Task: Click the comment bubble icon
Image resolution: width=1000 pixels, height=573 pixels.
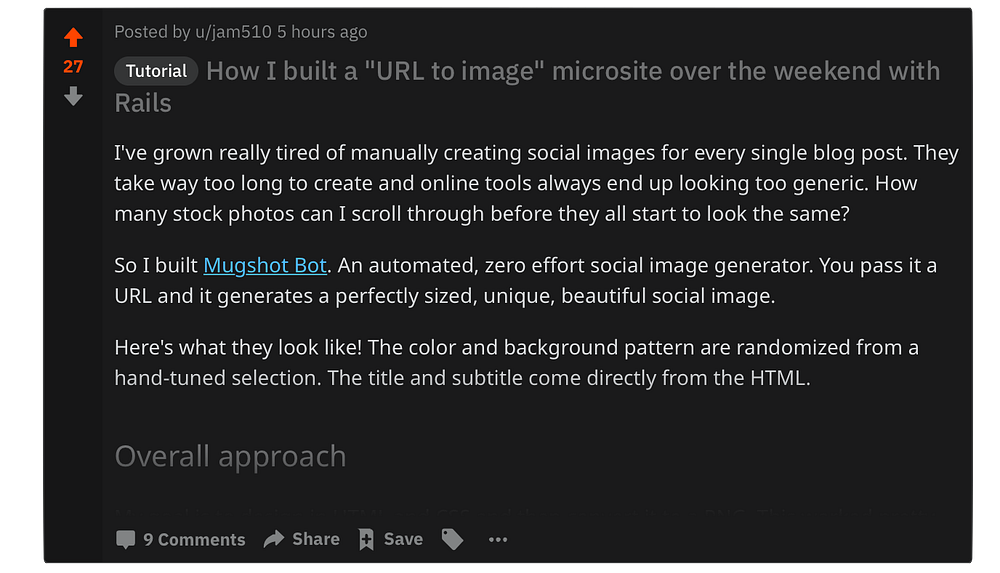Action: tap(125, 539)
